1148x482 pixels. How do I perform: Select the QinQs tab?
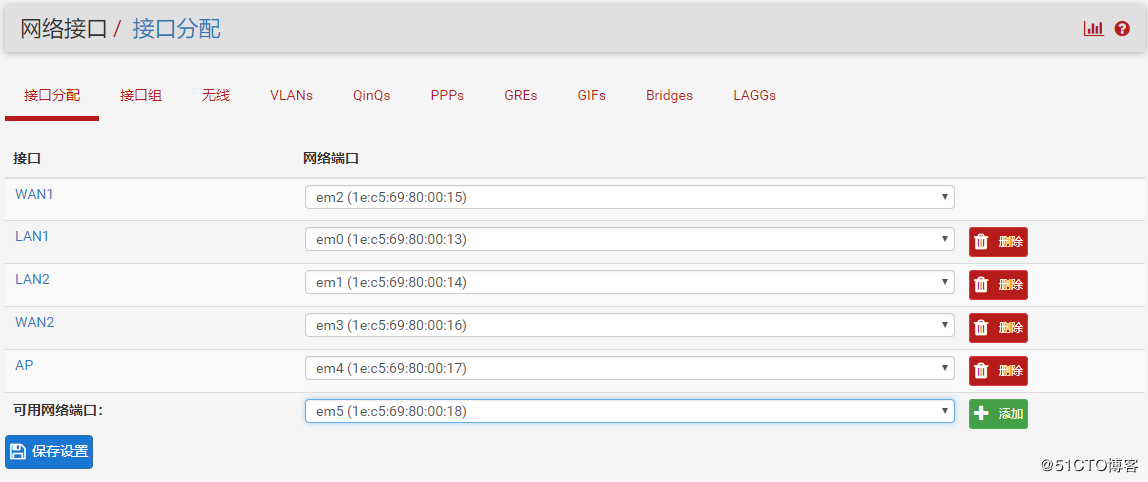[x=371, y=96]
